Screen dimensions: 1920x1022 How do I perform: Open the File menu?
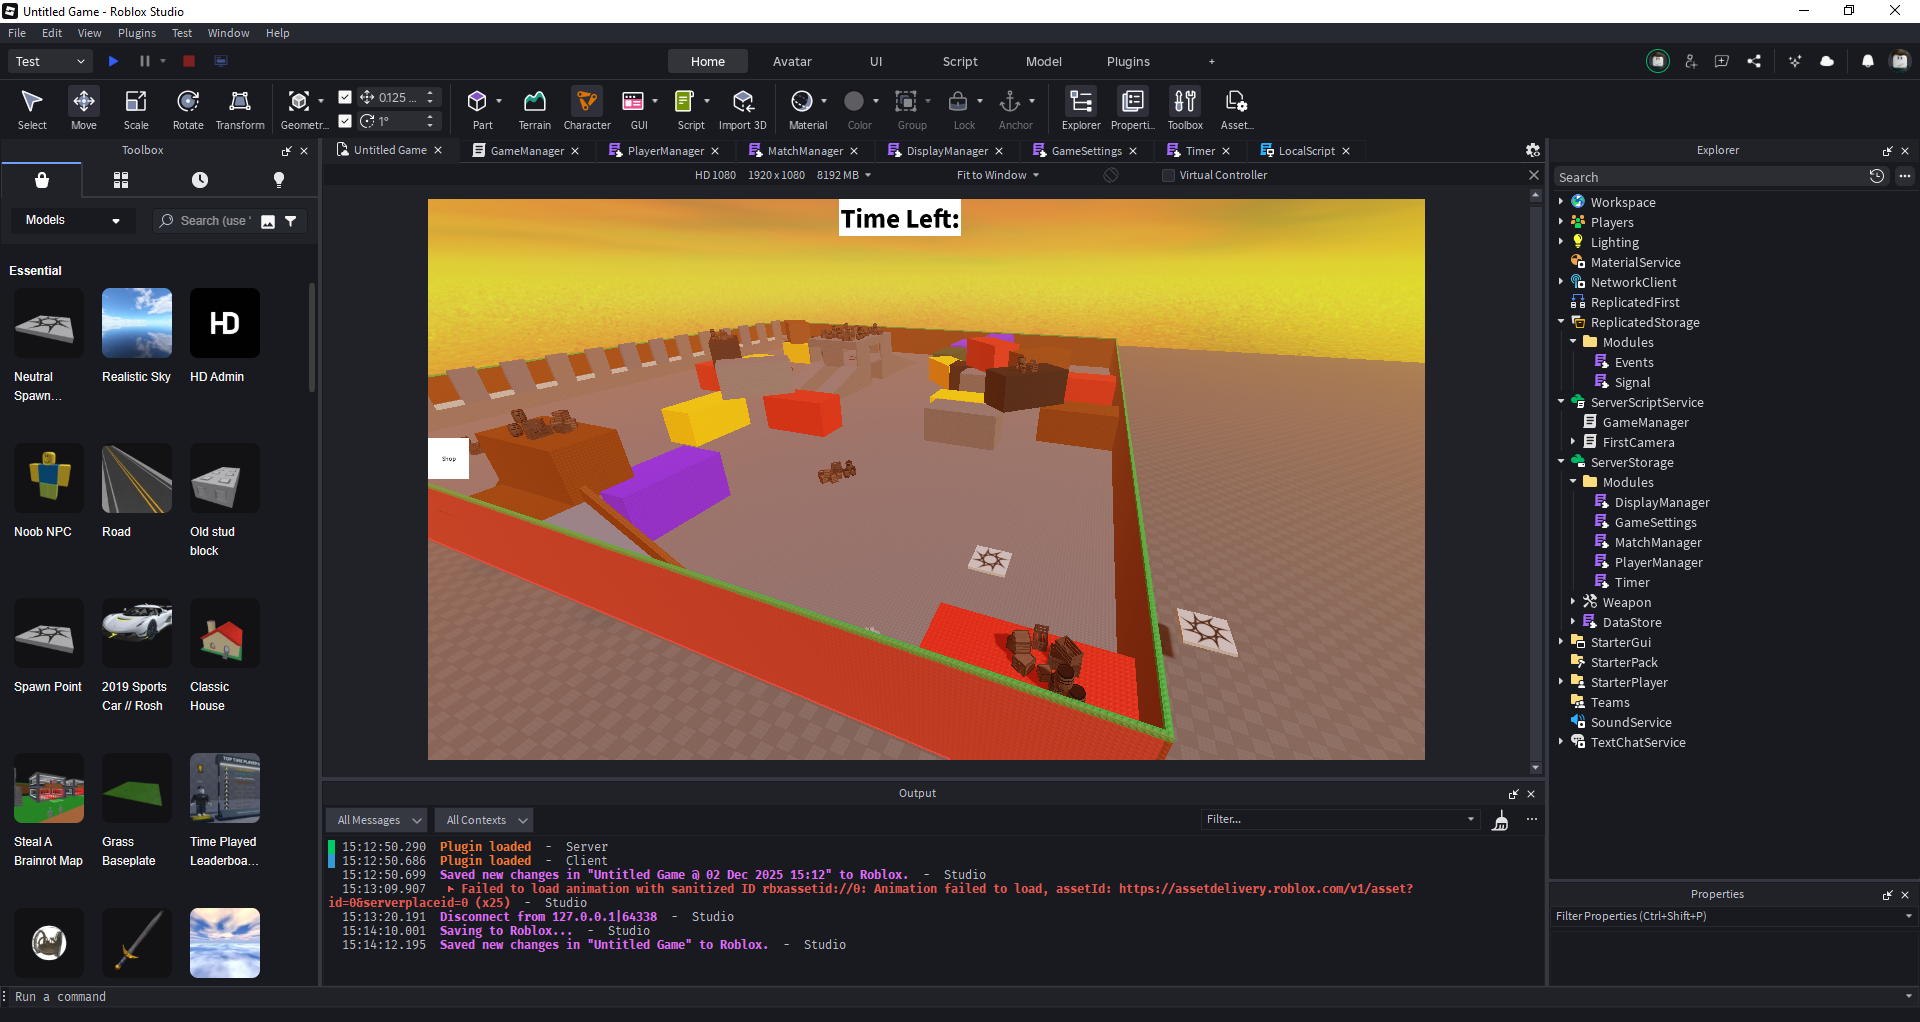tap(17, 33)
